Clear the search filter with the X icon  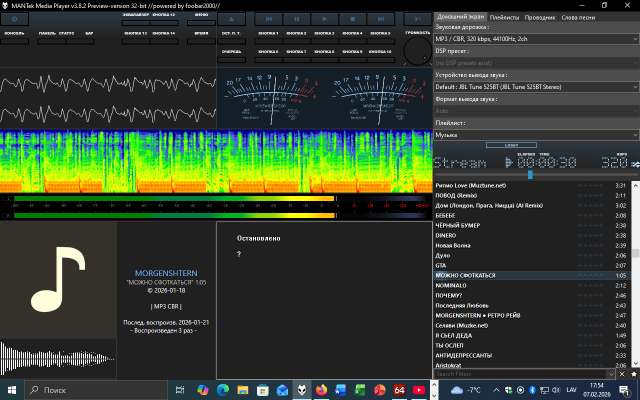622,374
